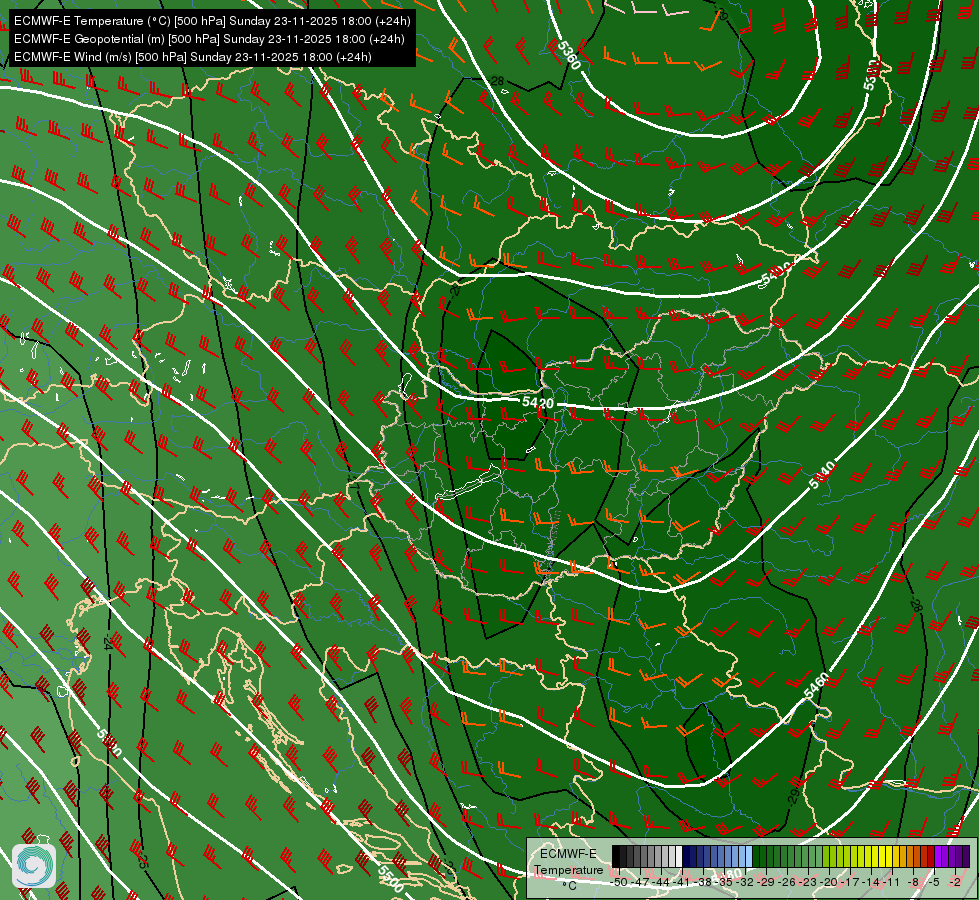Click the -29 legend tick value
This screenshot has height=900, width=979.
765,882
